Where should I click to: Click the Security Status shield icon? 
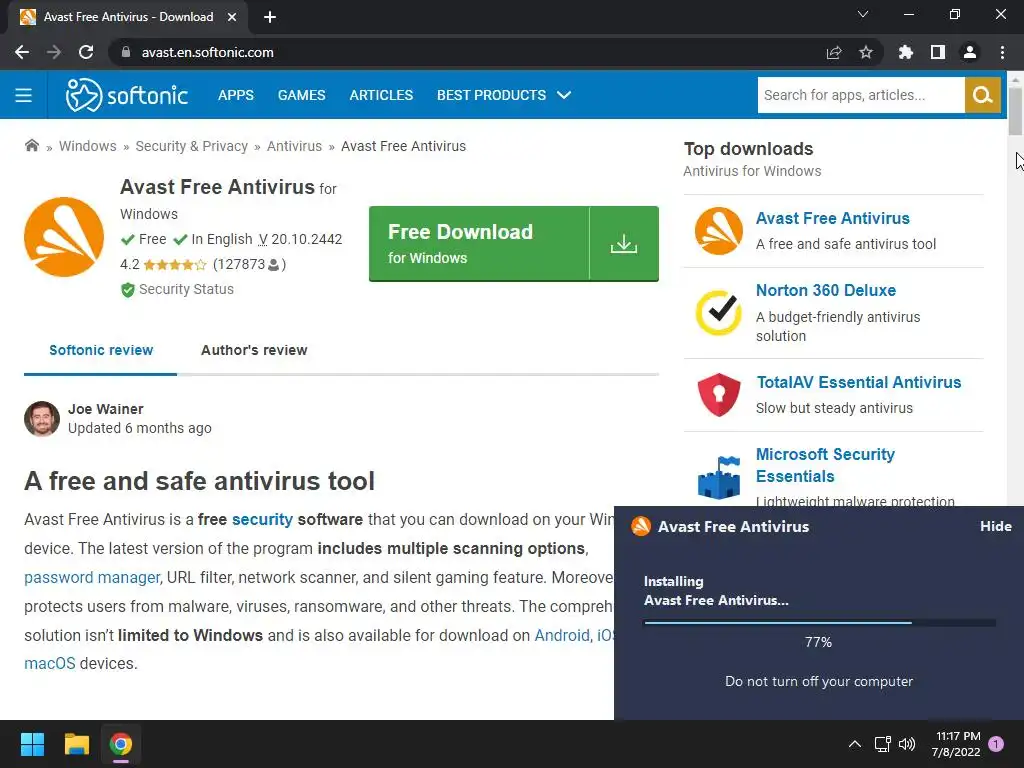point(127,289)
